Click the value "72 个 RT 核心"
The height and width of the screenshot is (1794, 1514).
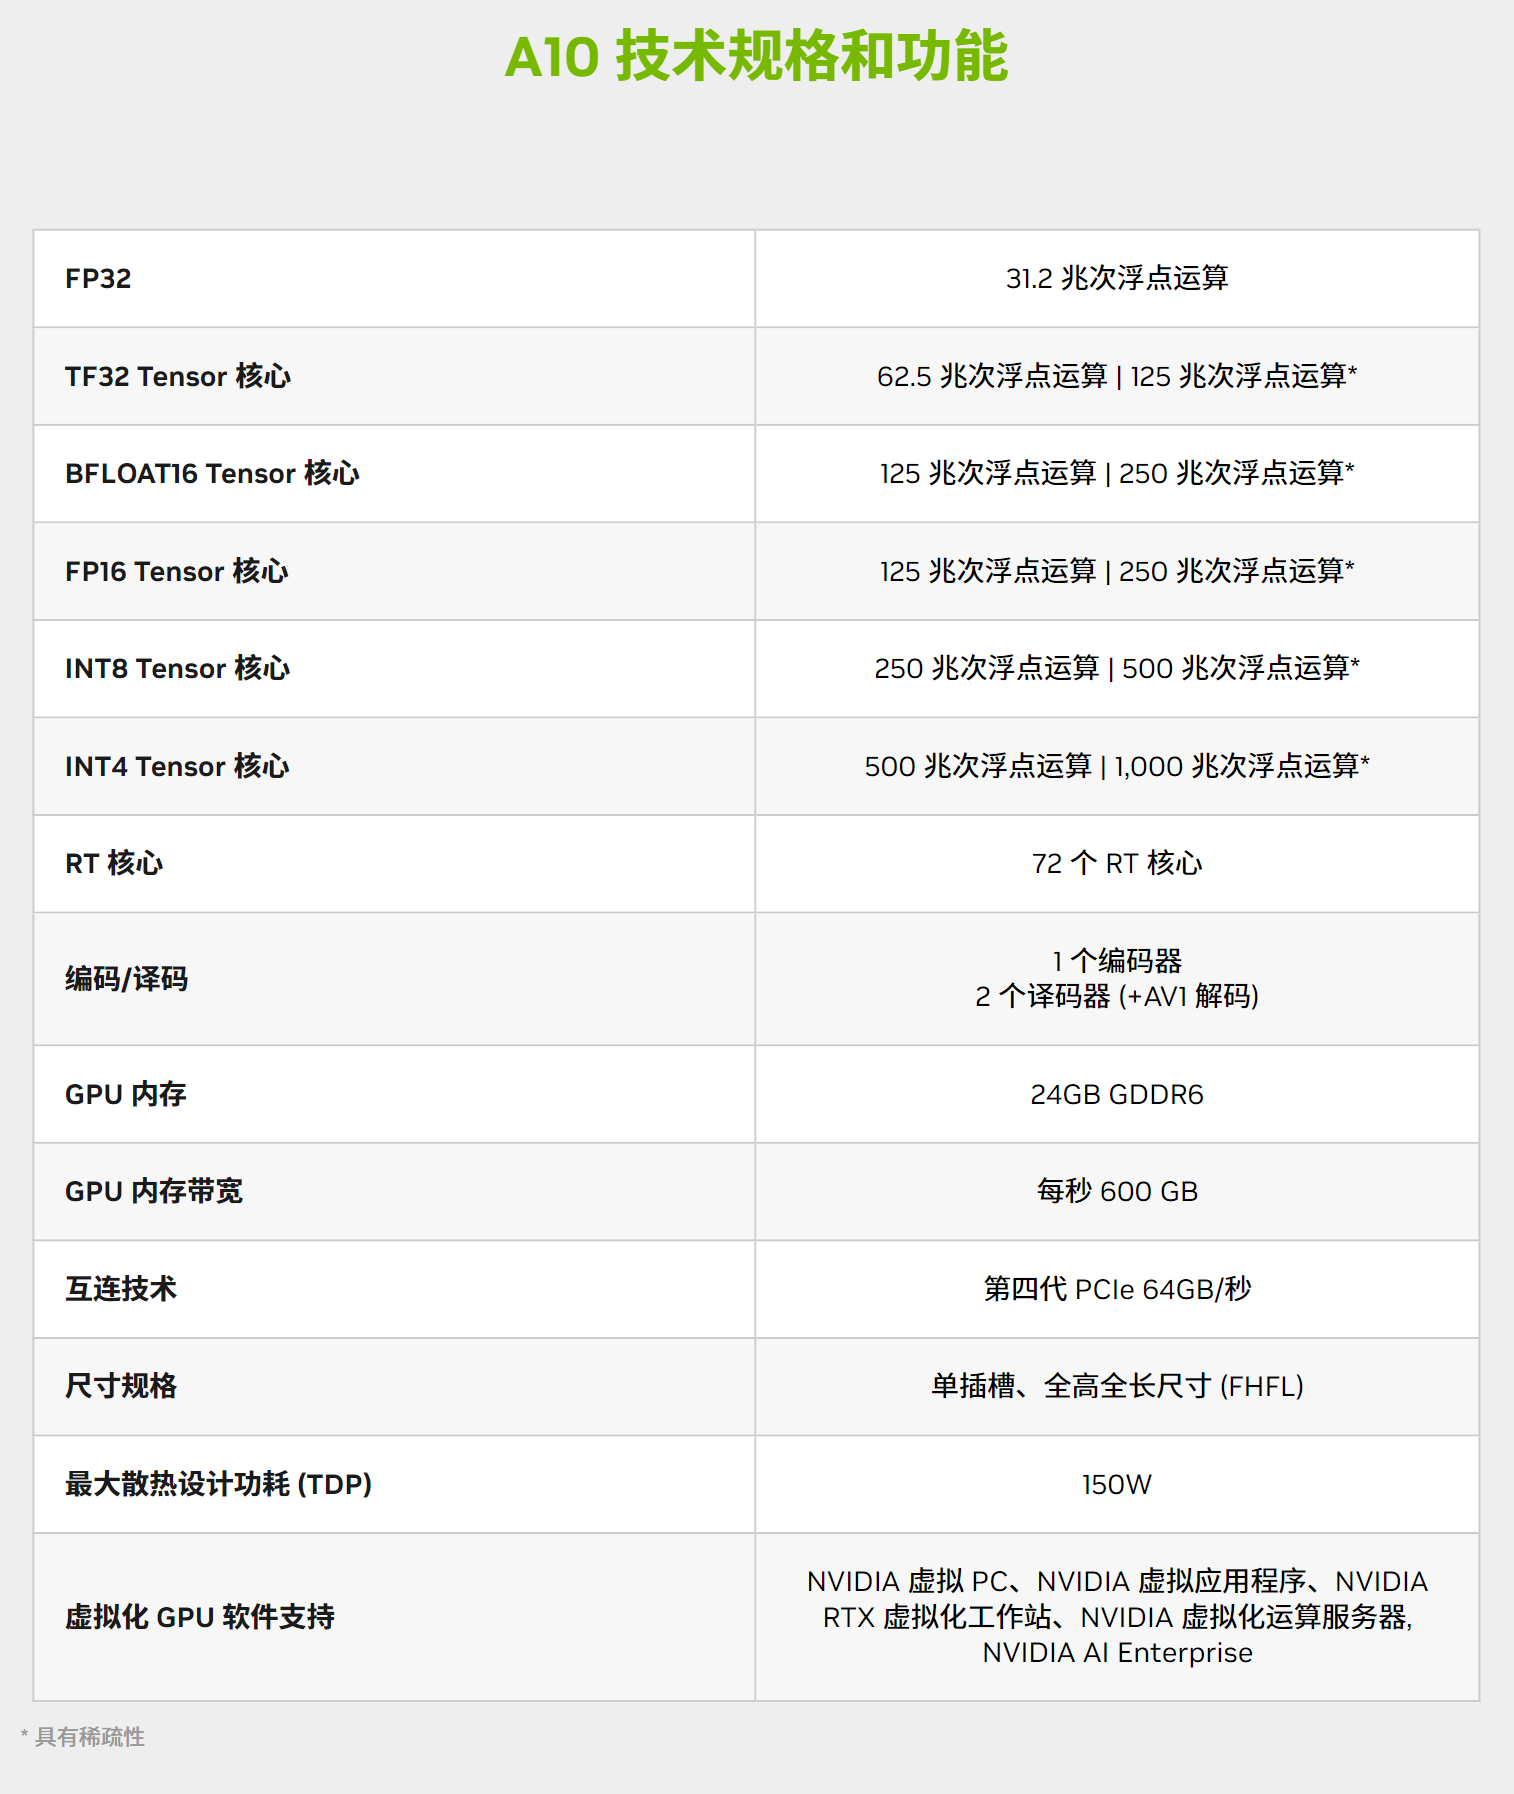(x=1117, y=863)
